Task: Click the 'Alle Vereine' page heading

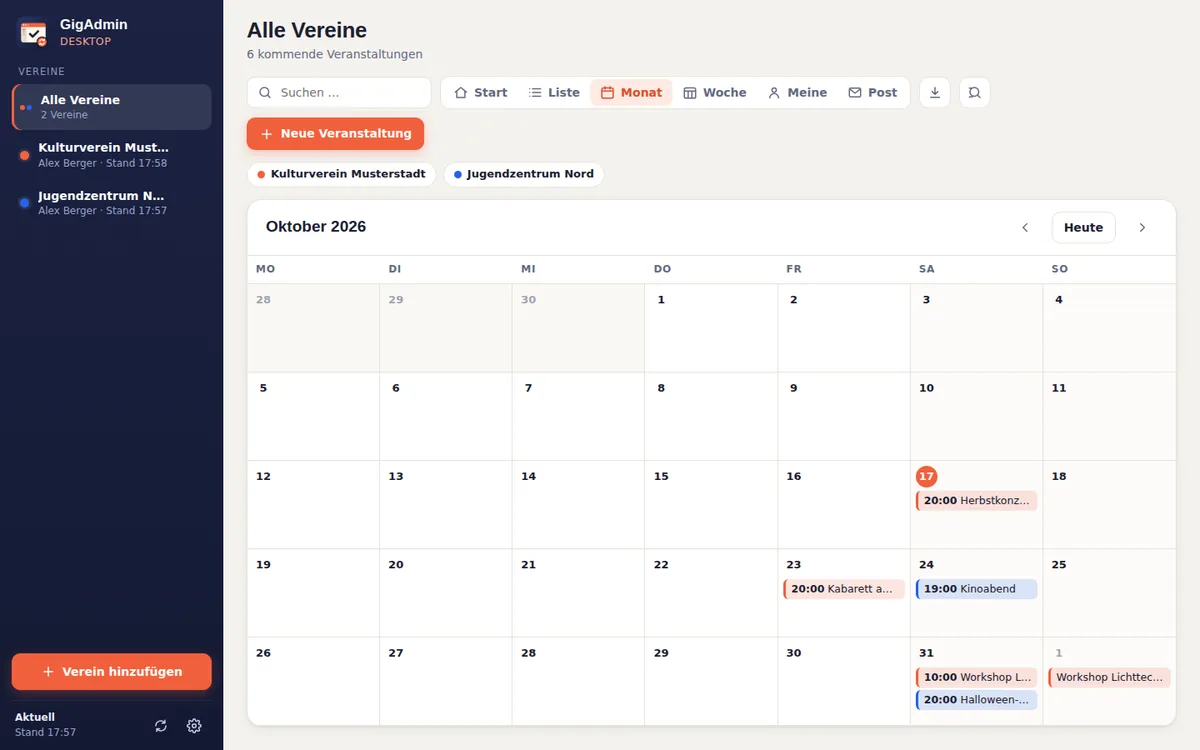Action: click(307, 30)
